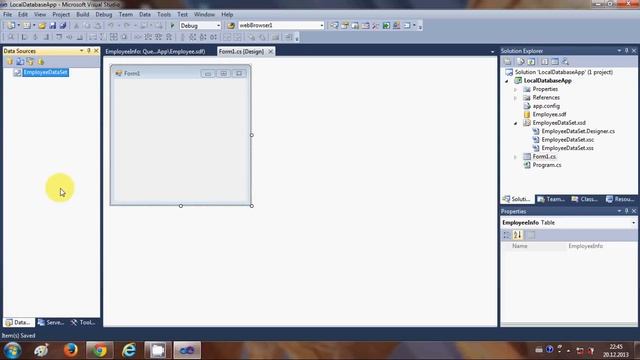Click View Designer icon in Solution Explorer
The width and height of the screenshot is (640, 360).
pos(555,62)
